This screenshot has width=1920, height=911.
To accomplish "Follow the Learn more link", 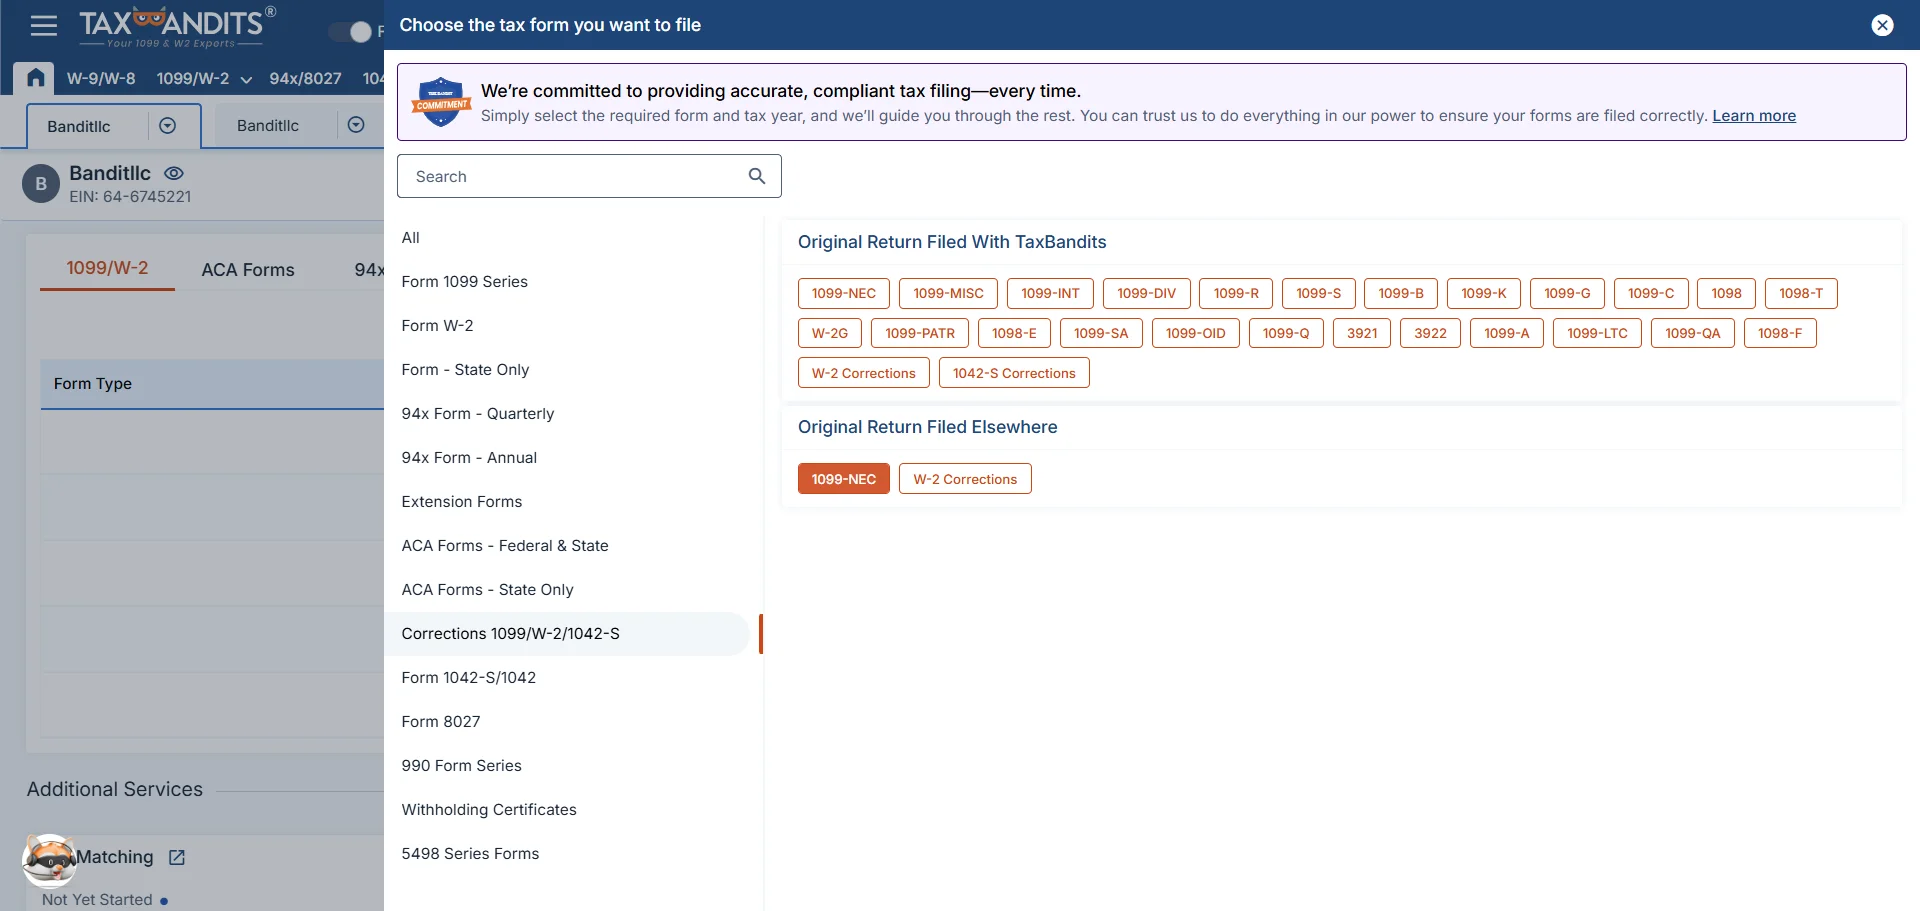I will pos(1754,115).
